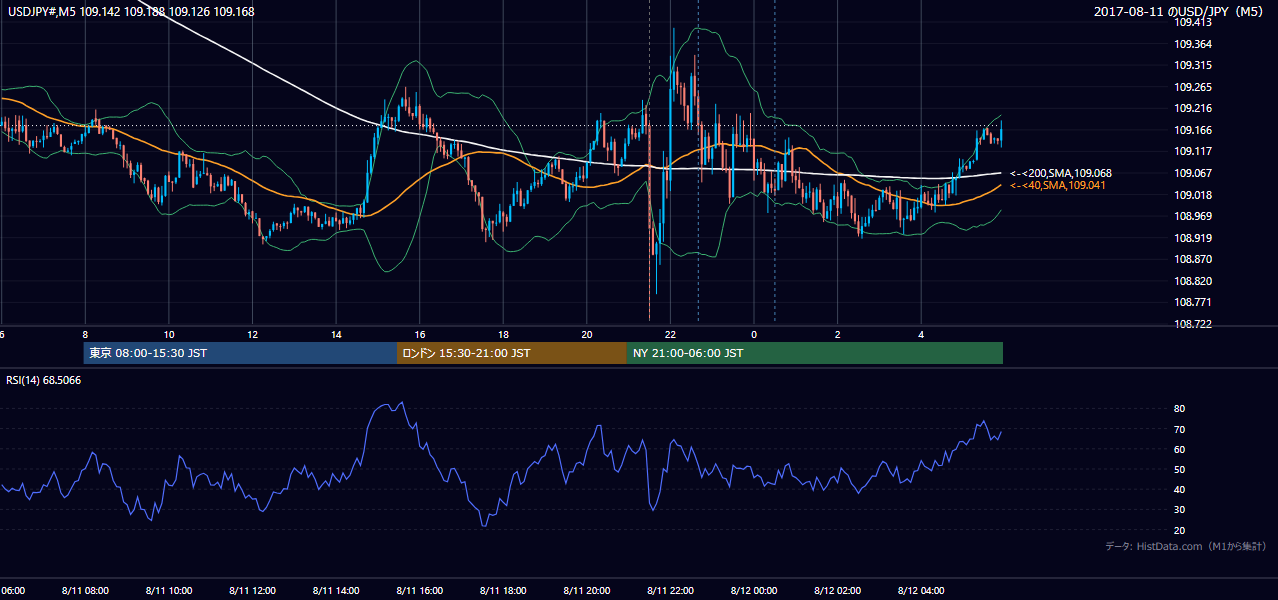
Task: Click the bottom time label 8/11 16:00
Action: (420, 591)
